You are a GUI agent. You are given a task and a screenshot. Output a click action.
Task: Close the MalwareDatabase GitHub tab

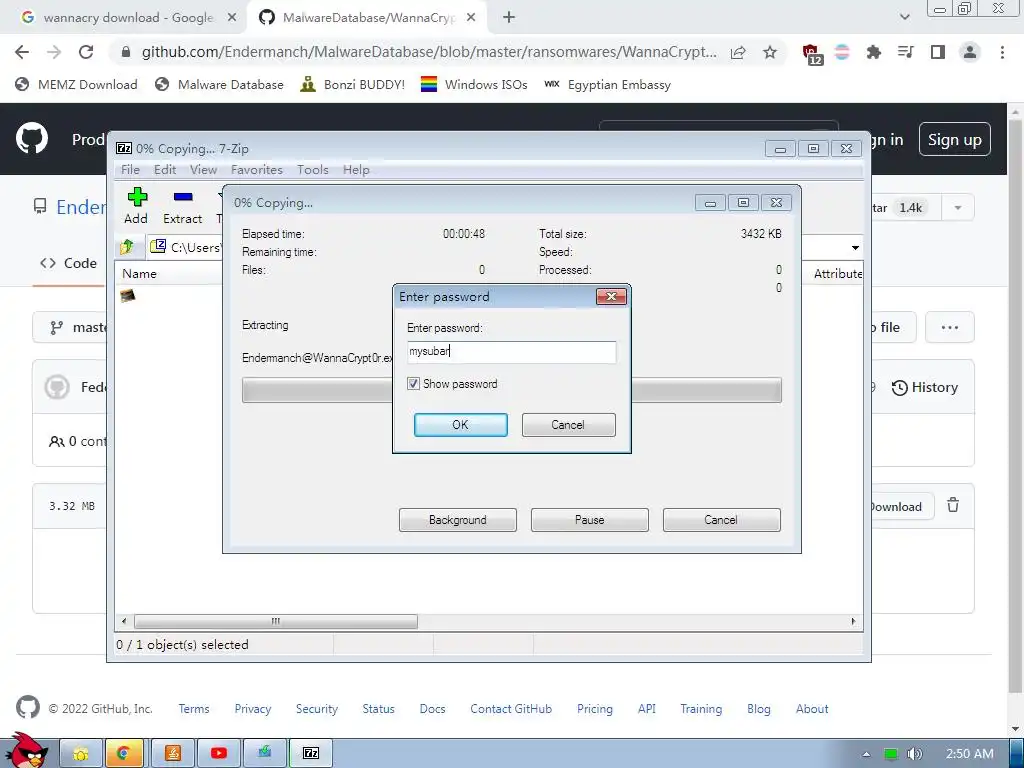[471, 18]
